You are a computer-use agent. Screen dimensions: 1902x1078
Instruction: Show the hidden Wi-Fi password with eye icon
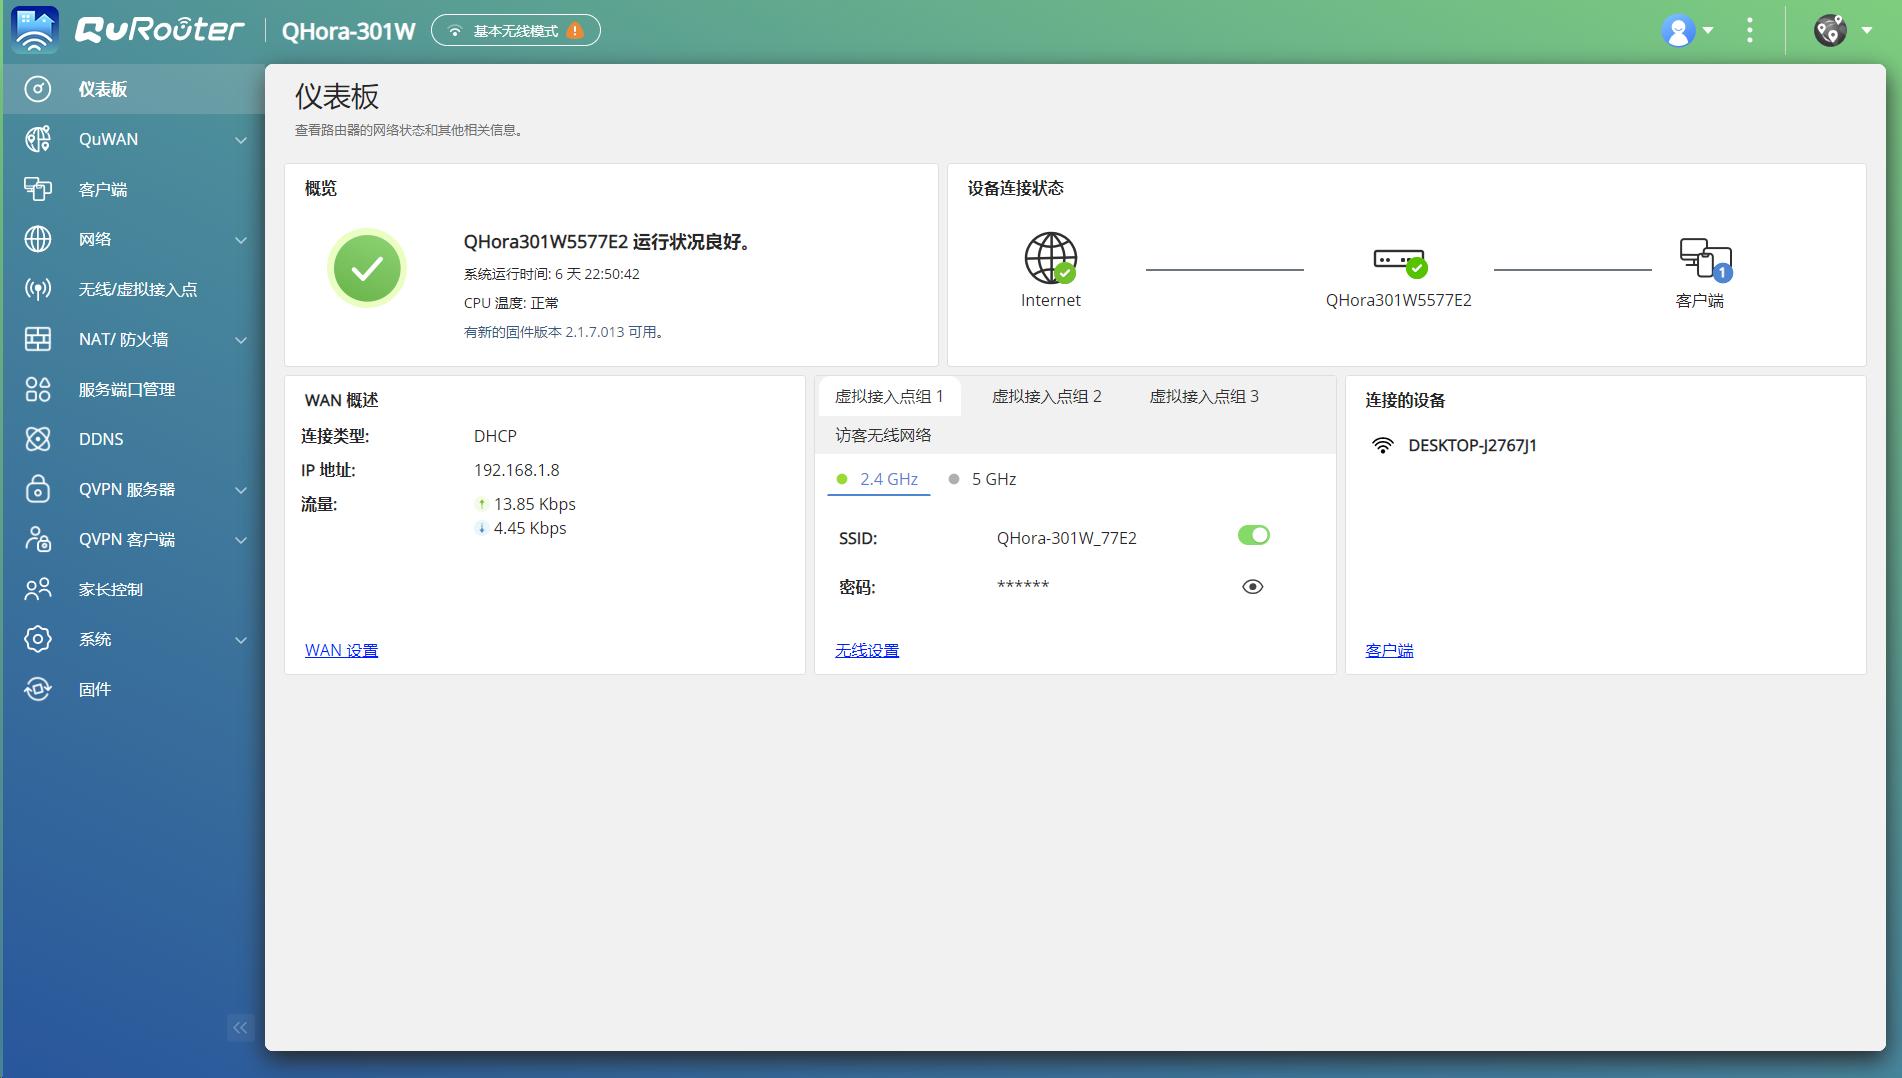point(1253,586)
